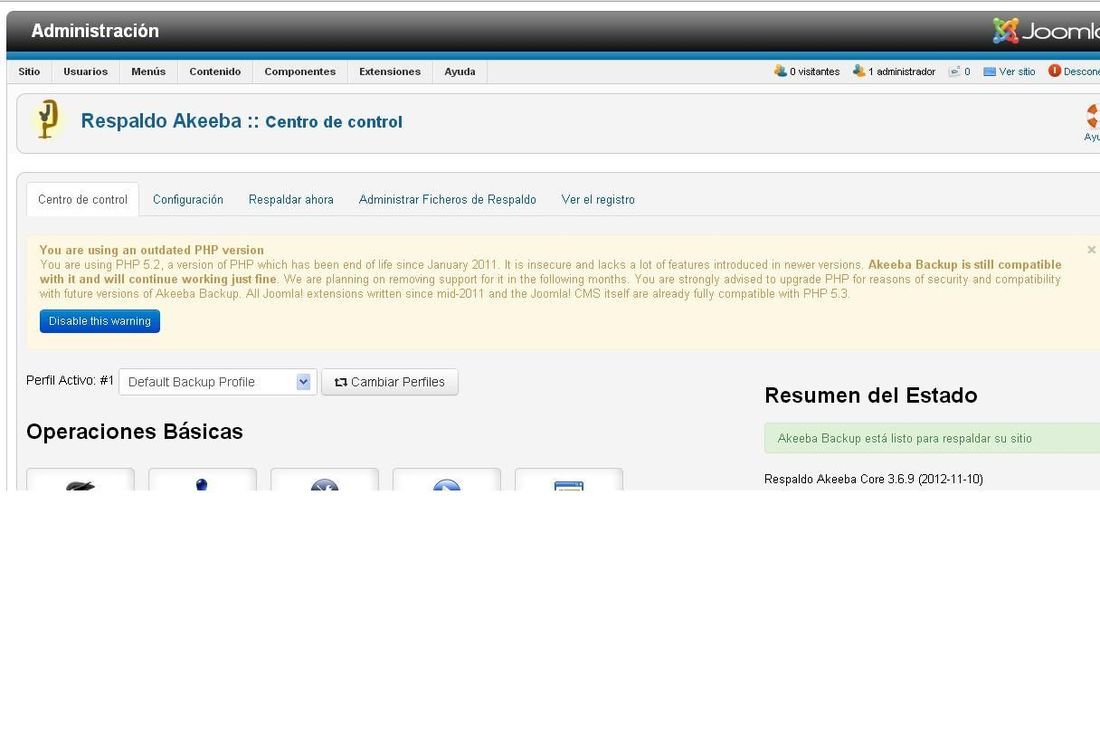Viewport: 1100px width, 752px height.
Task: Open the Usuarios menu
Action: [86, 72]
